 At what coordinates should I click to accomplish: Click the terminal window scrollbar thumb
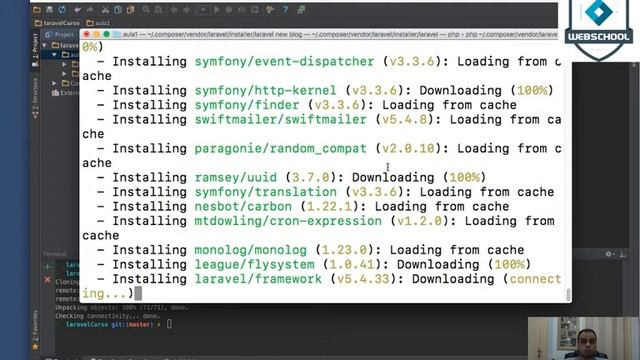coord(568,294)
